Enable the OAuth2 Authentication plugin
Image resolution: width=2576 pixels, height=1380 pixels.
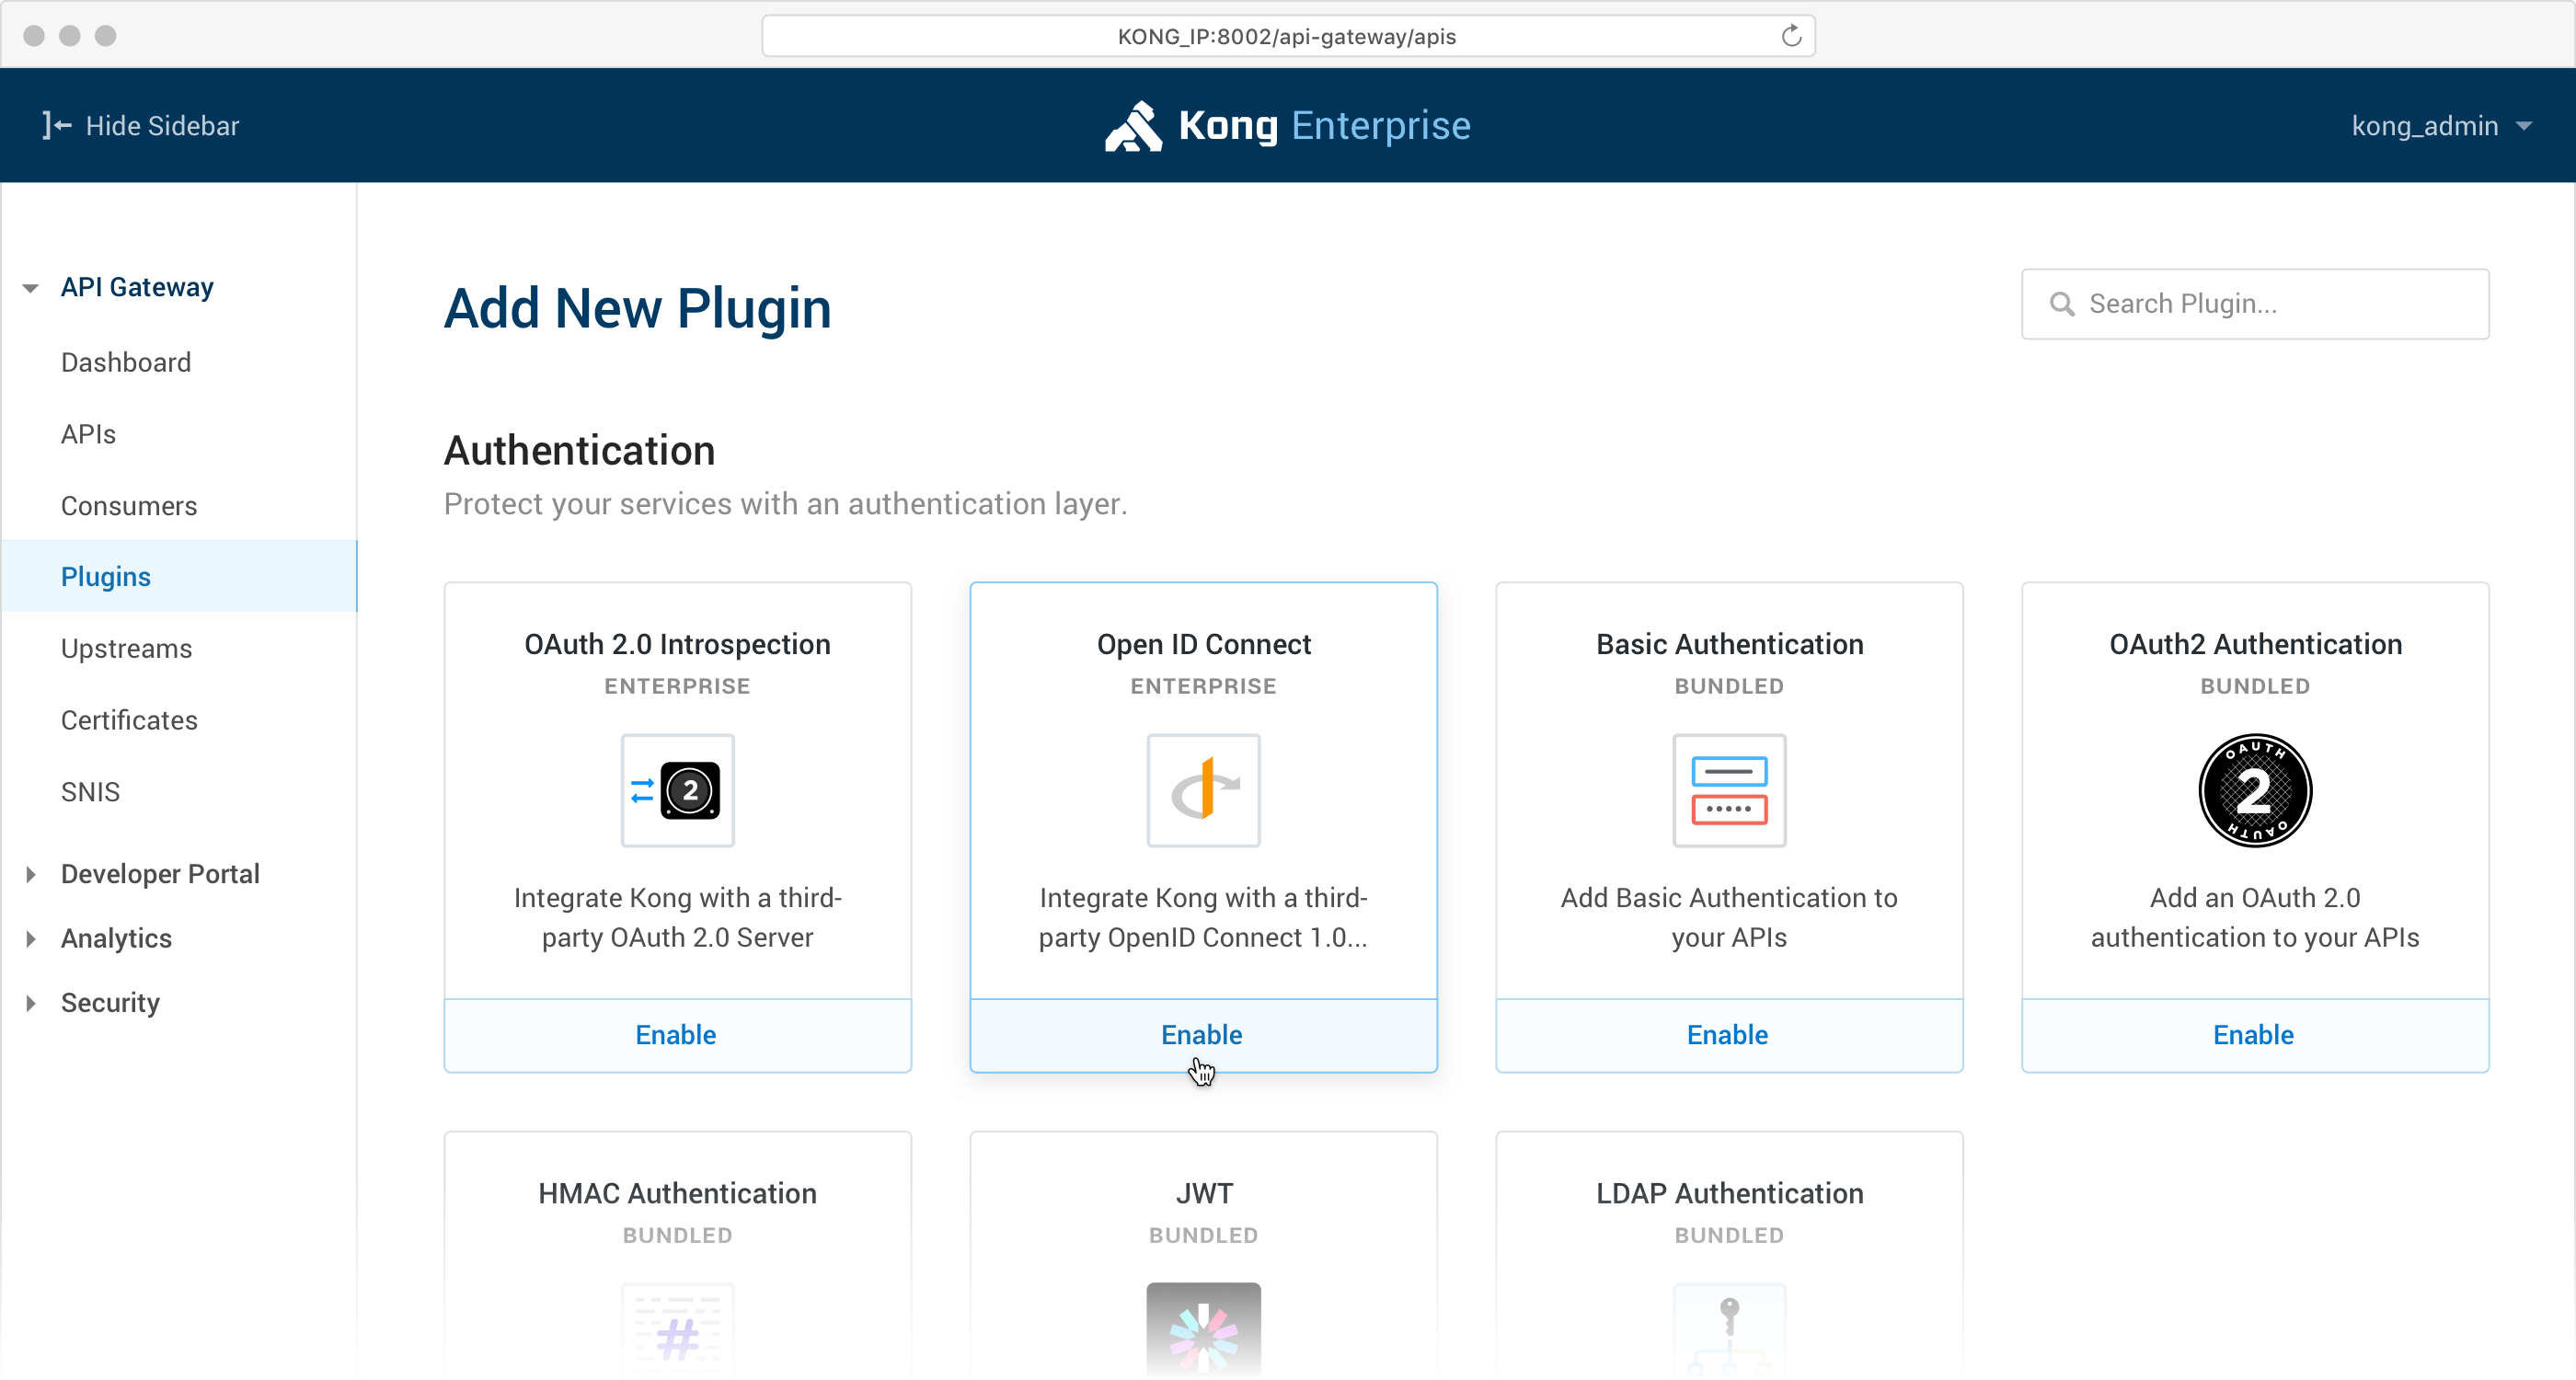2255,1035
